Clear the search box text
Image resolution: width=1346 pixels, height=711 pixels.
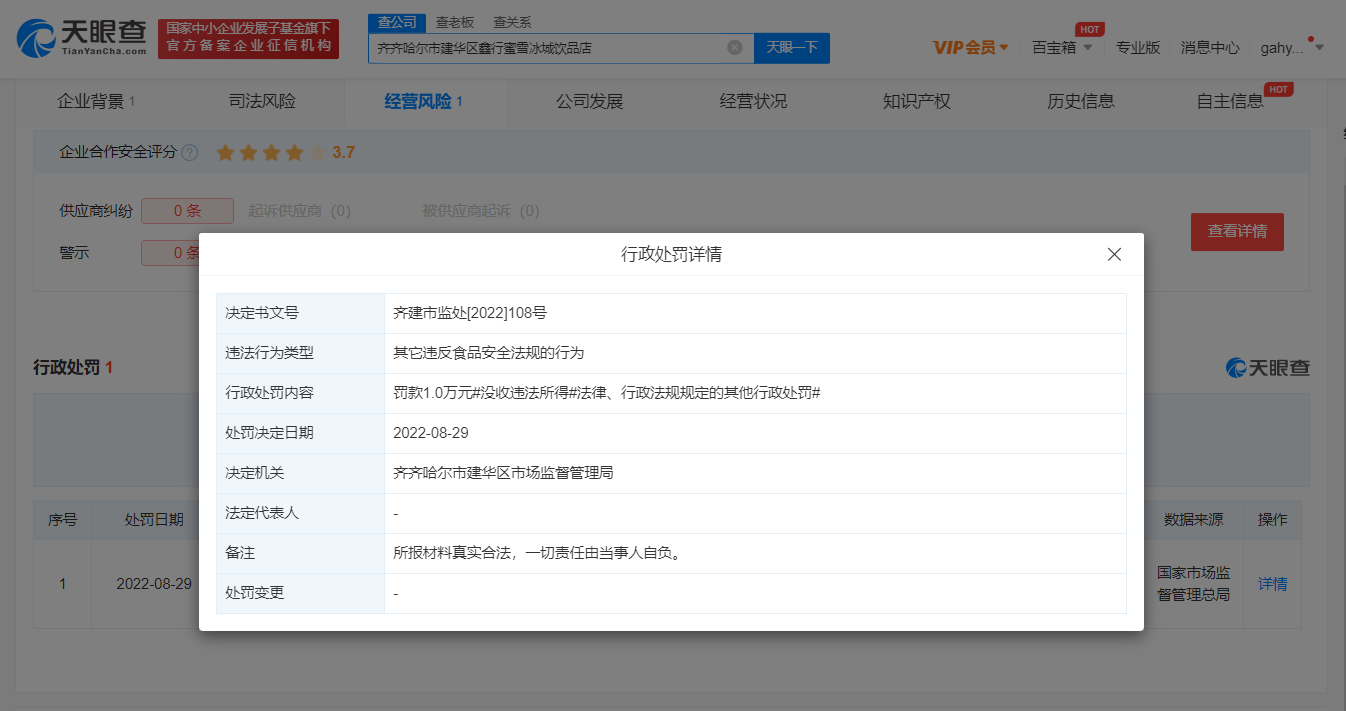[734, 47]
